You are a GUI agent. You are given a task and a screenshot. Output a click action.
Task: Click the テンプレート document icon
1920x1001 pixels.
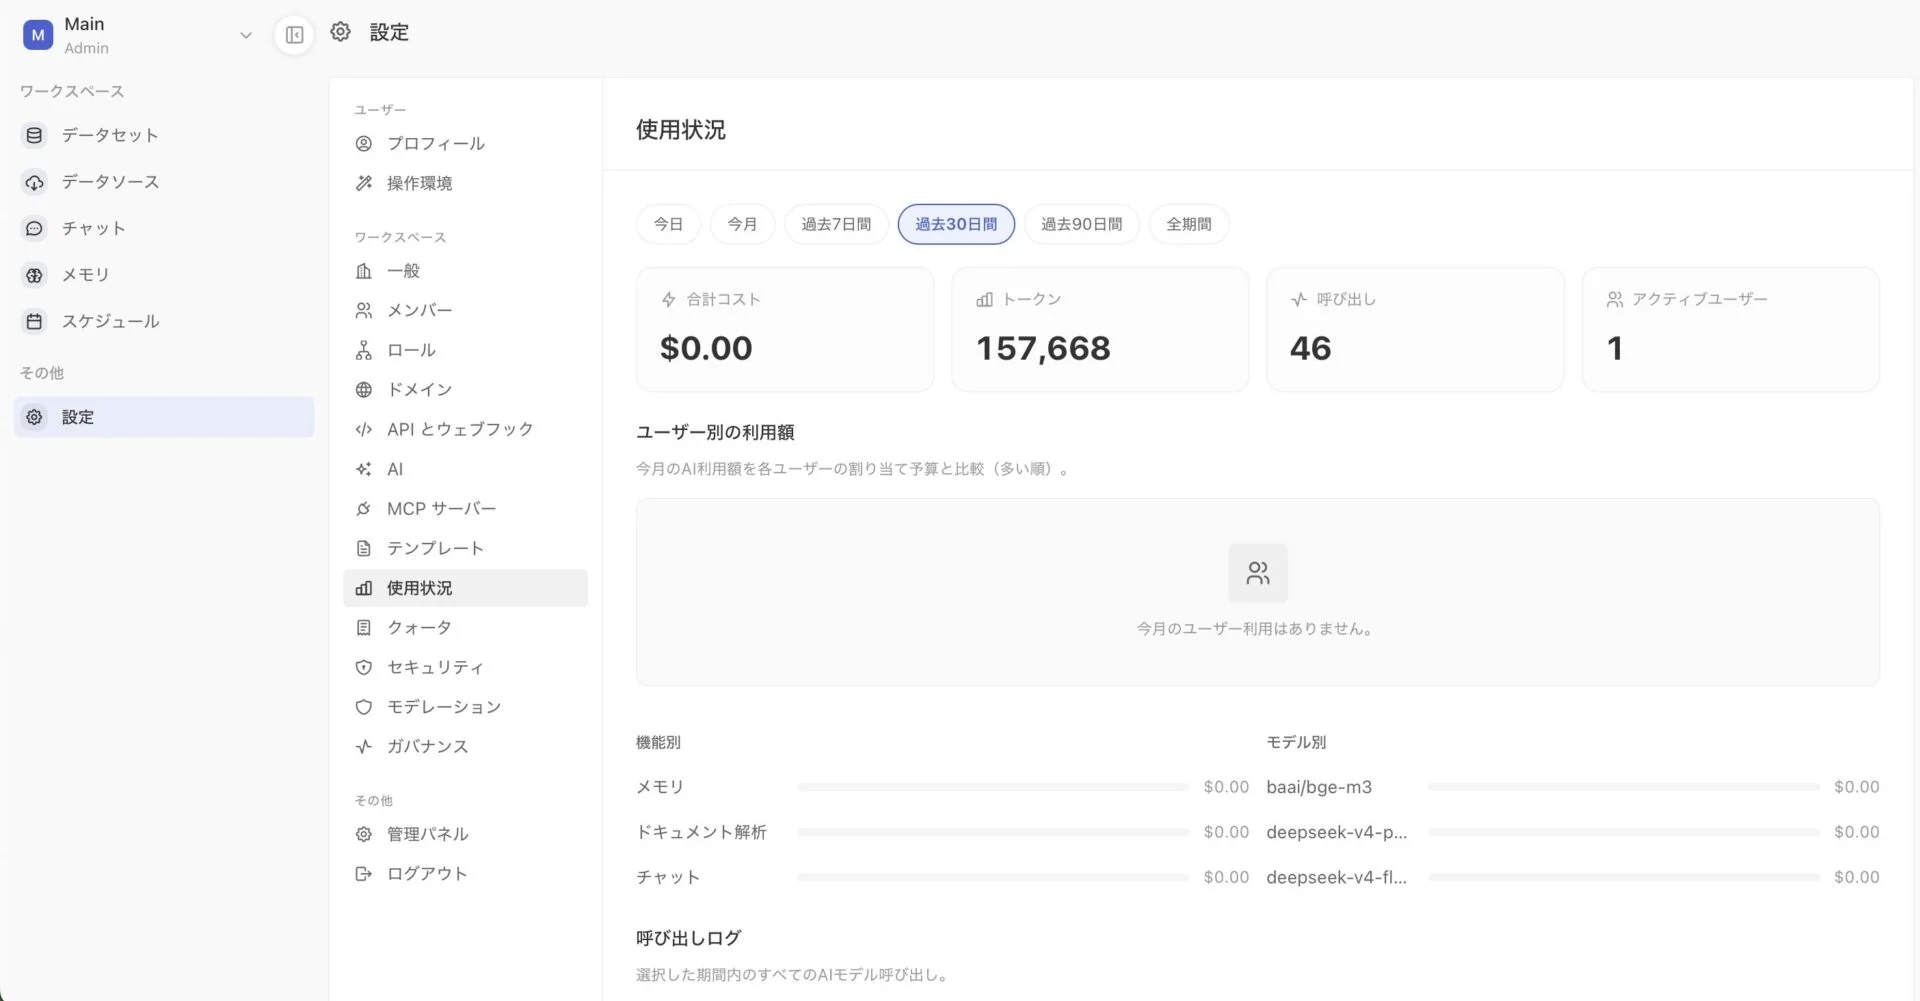click(x=364, y=548)
